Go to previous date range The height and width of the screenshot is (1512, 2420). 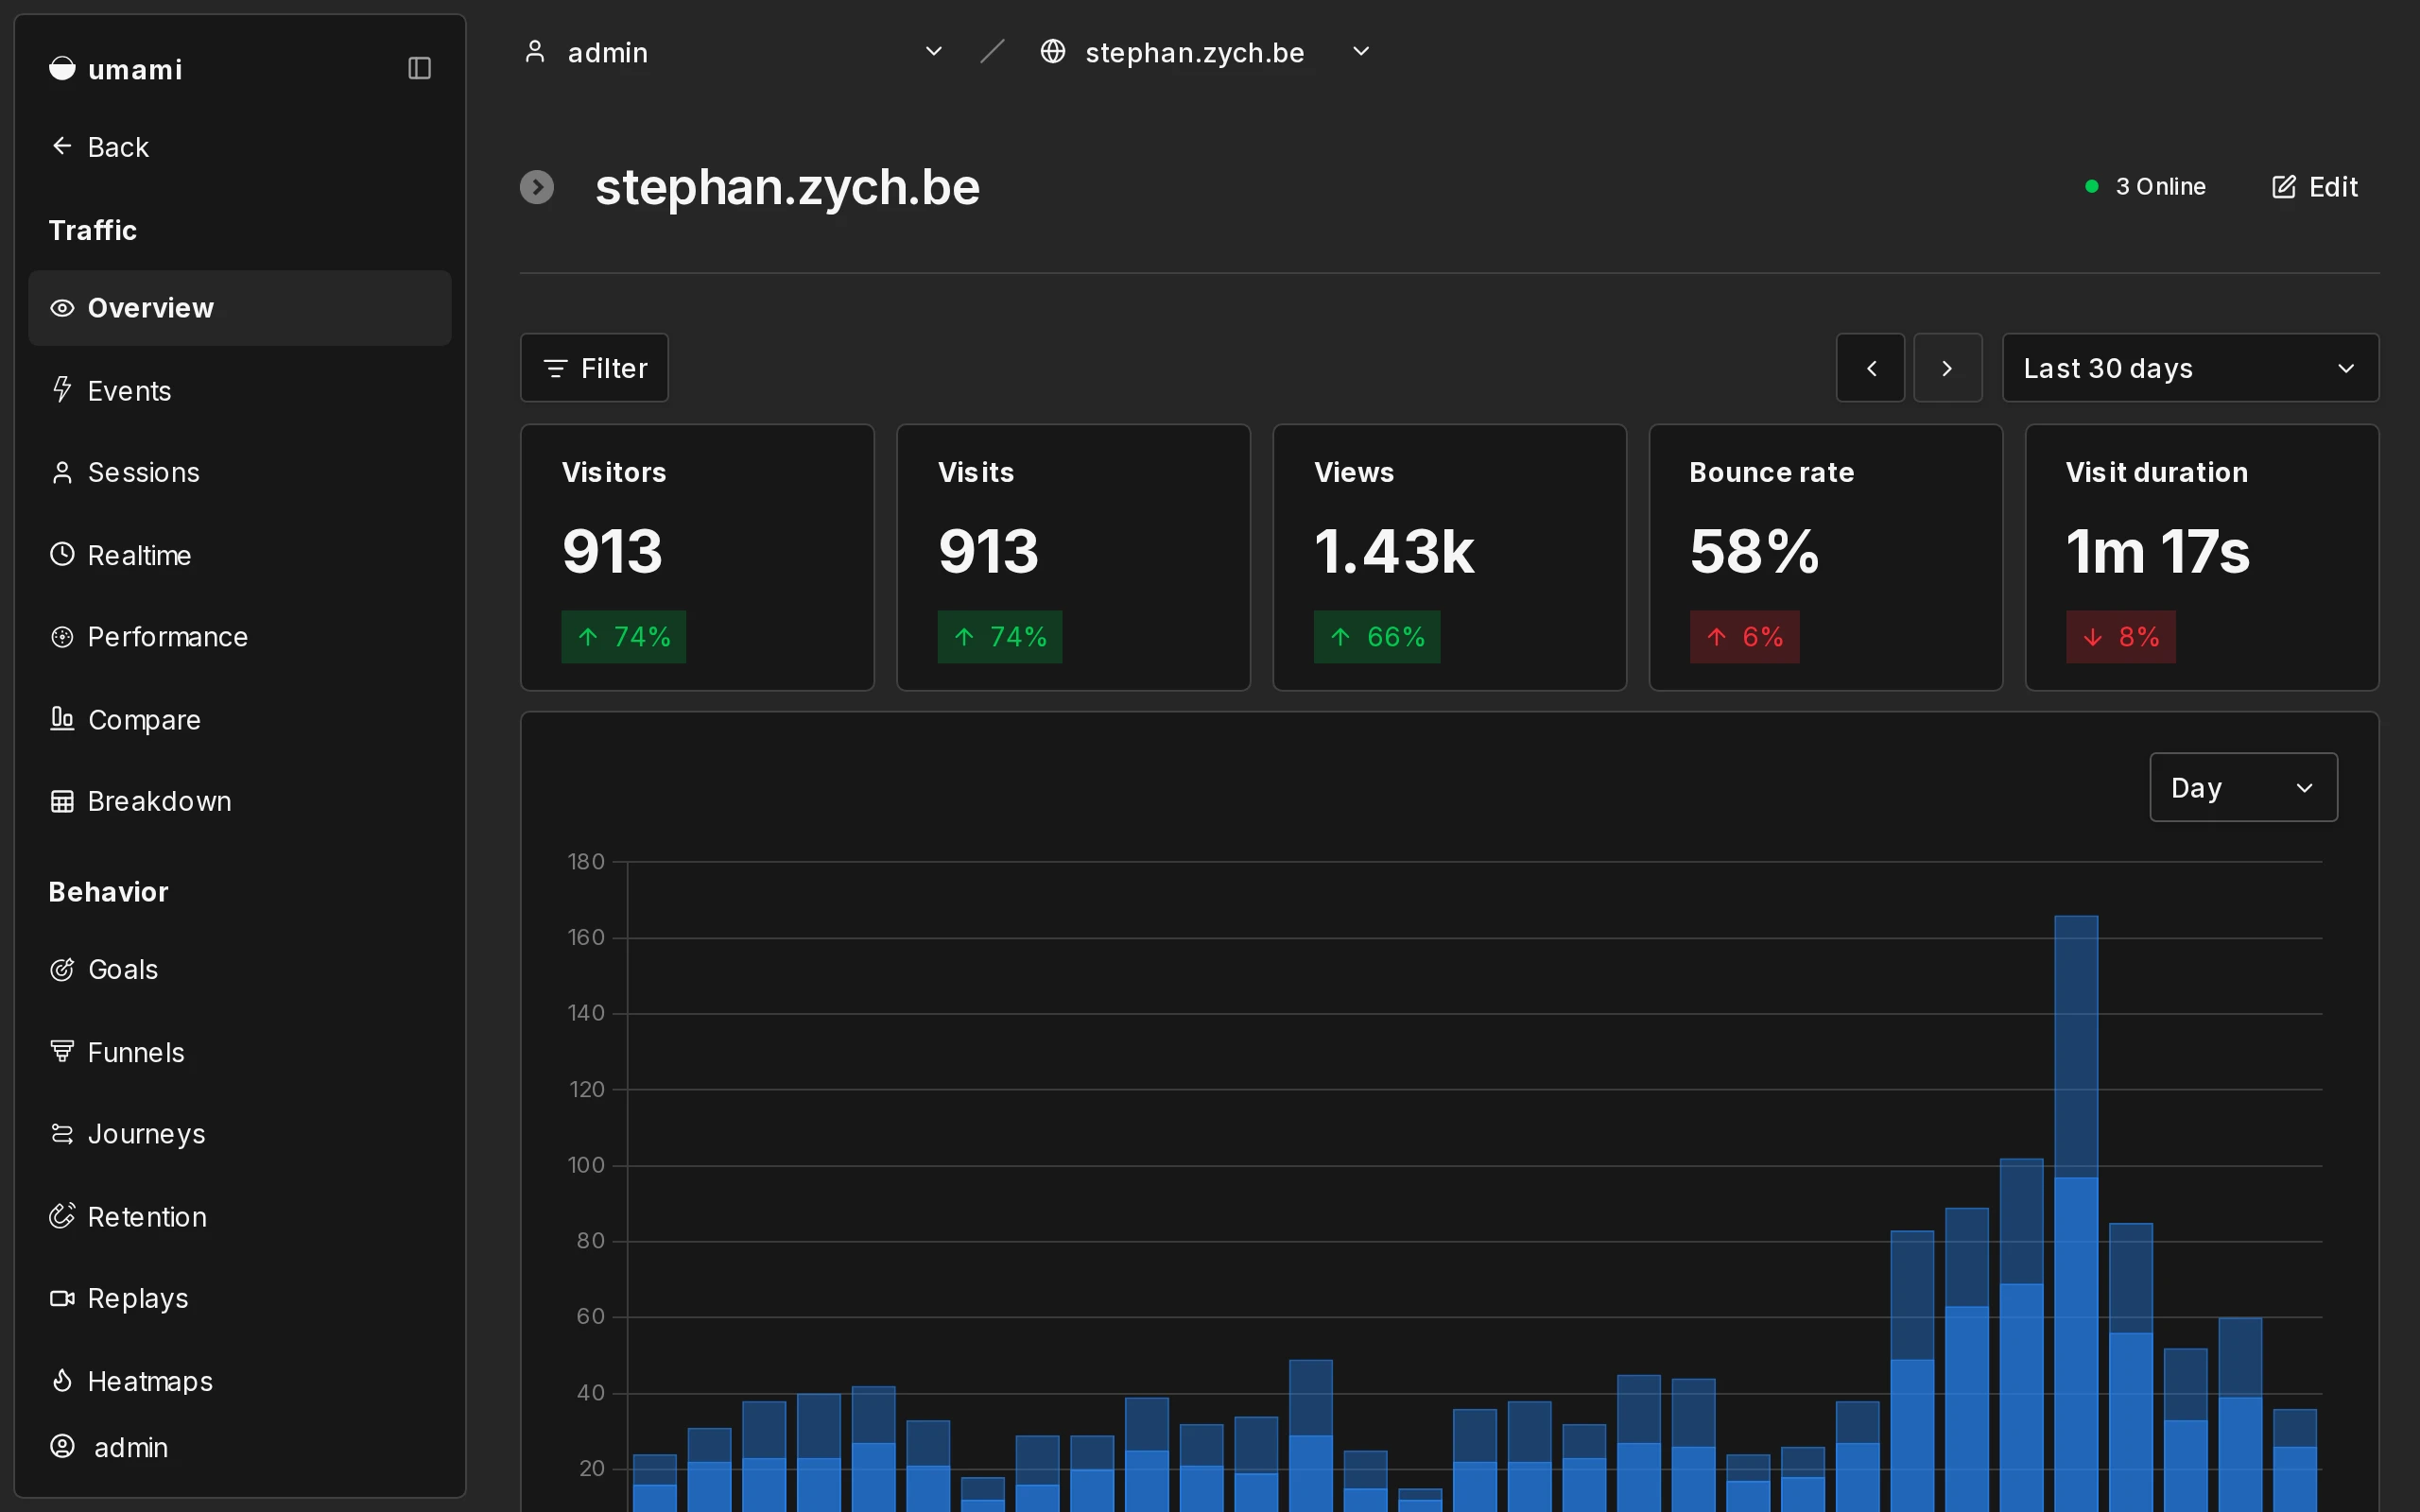(1870, 368)
